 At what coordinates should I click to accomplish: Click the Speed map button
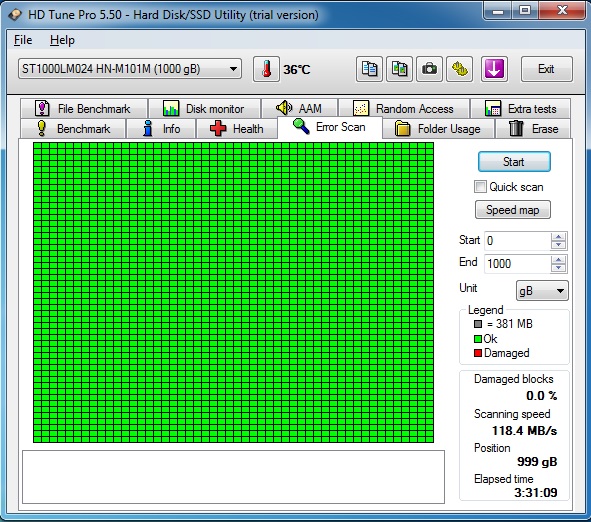tap(513, 210)
